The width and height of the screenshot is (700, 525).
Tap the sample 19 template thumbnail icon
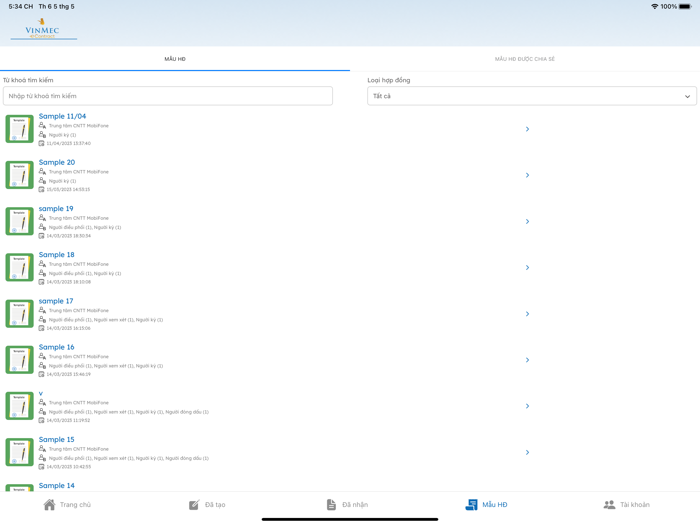pyautogui.click(x=19, y=221)
